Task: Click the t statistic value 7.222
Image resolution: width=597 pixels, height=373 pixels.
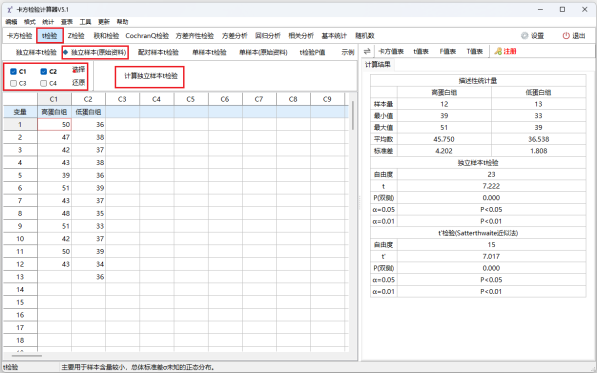Action: [x=491, y=186]
